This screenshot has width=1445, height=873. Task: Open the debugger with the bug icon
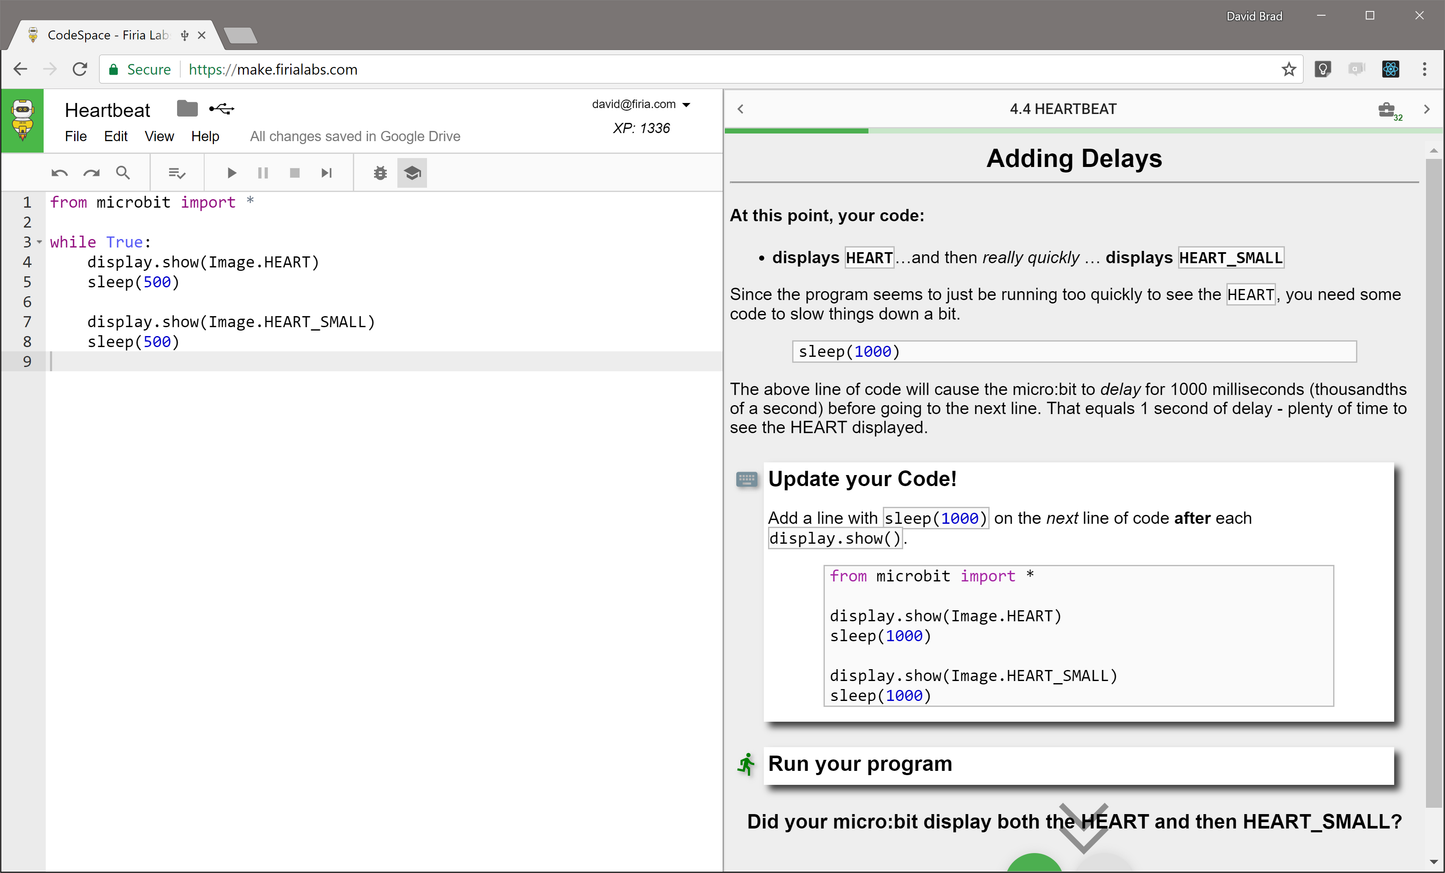[380, 172]
